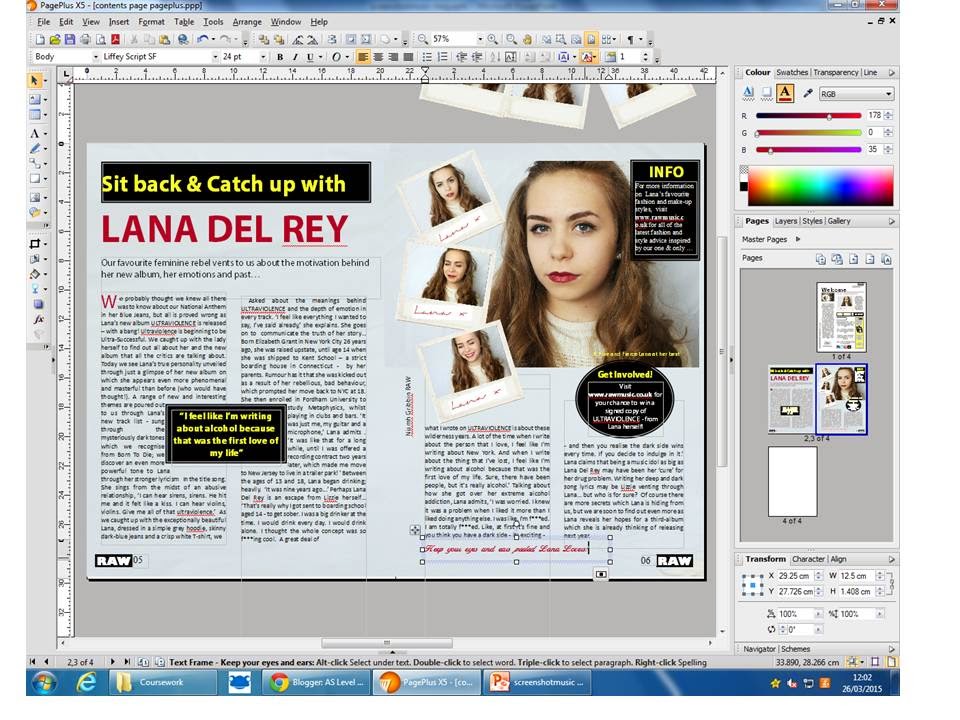
Task: Open the text colour arrow on formatting toolbar
Action: pyautogui.click(x=594, y=57)
